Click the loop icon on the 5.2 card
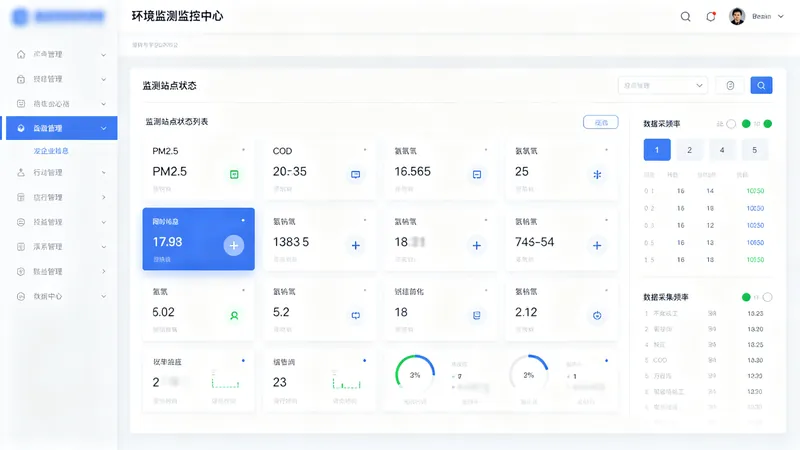This screenshot has width=800, height=450. click(356, 316)
